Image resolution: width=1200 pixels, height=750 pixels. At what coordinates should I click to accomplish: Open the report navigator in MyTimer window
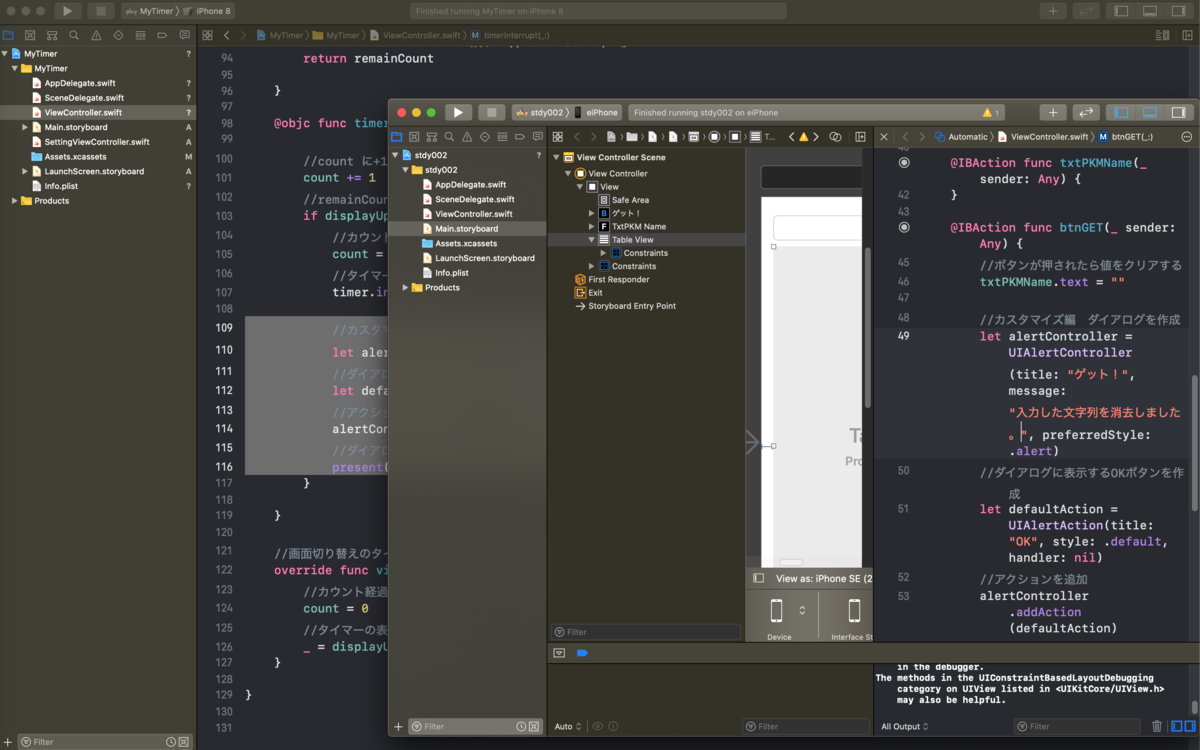coord(185,34)
